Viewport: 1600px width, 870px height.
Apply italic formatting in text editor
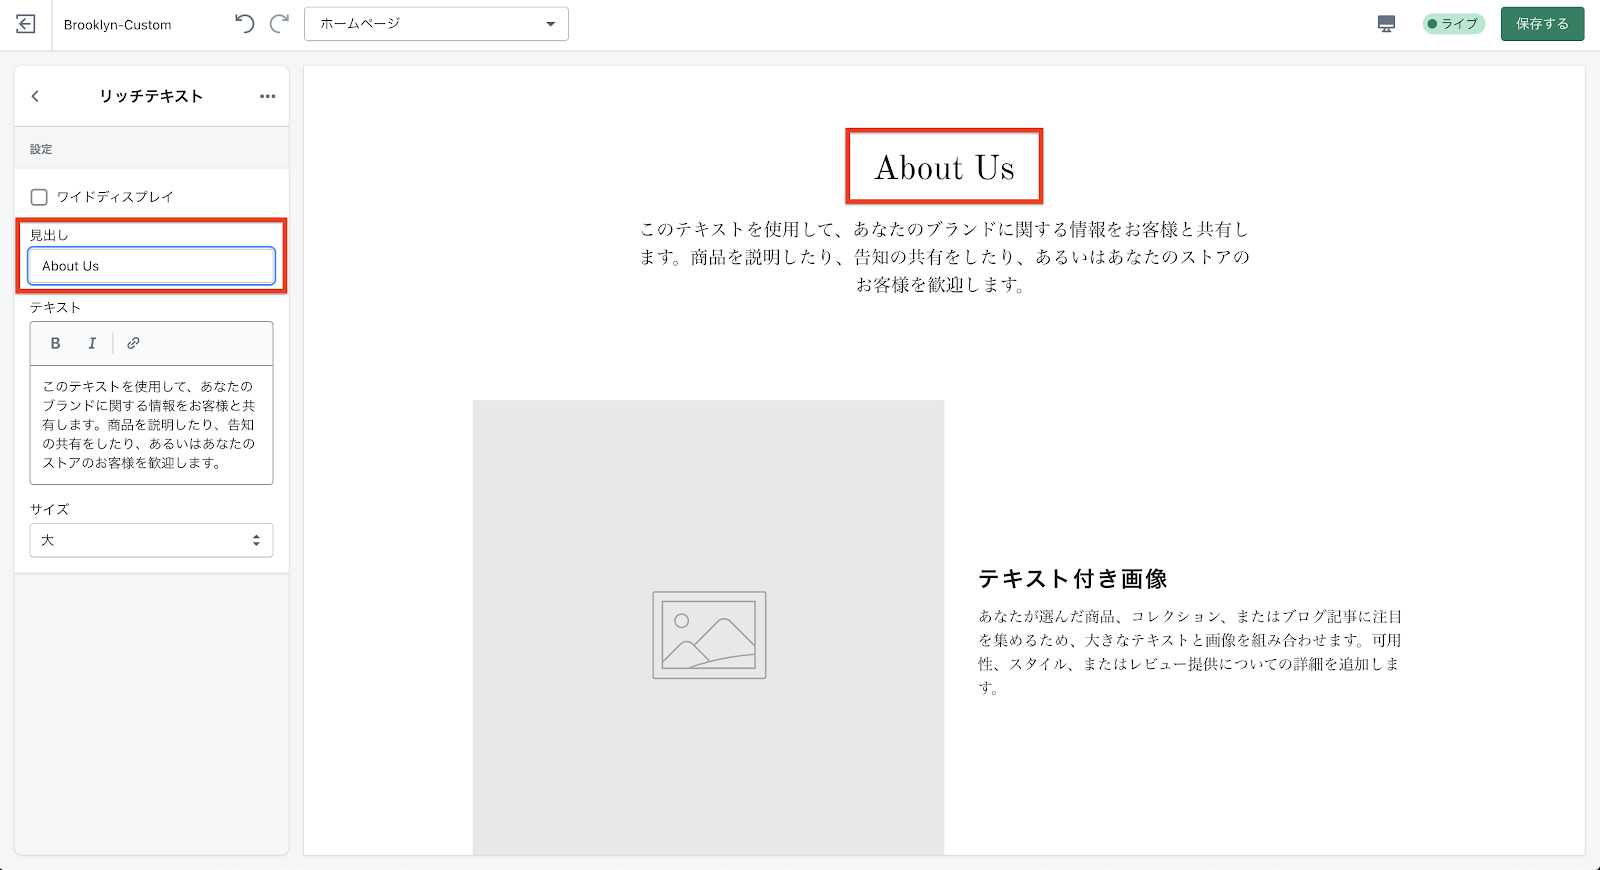tap(92, 343)
